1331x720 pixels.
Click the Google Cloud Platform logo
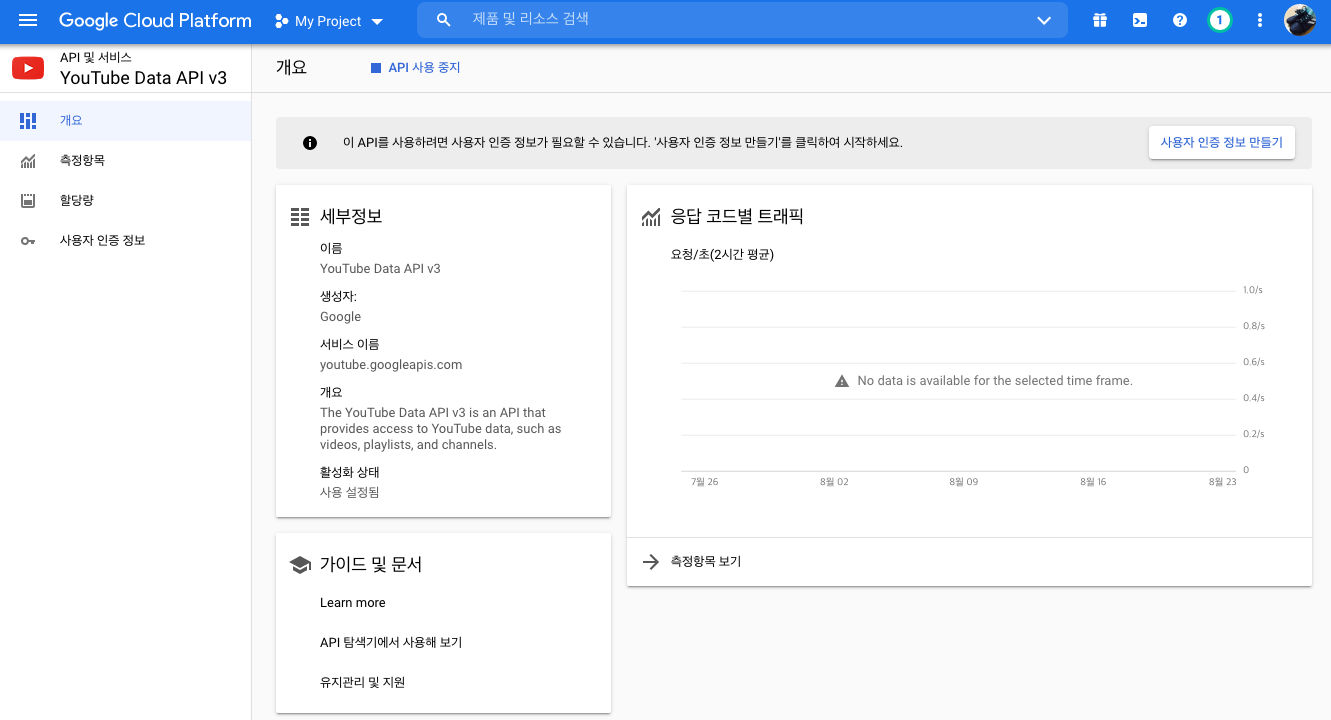155,20
